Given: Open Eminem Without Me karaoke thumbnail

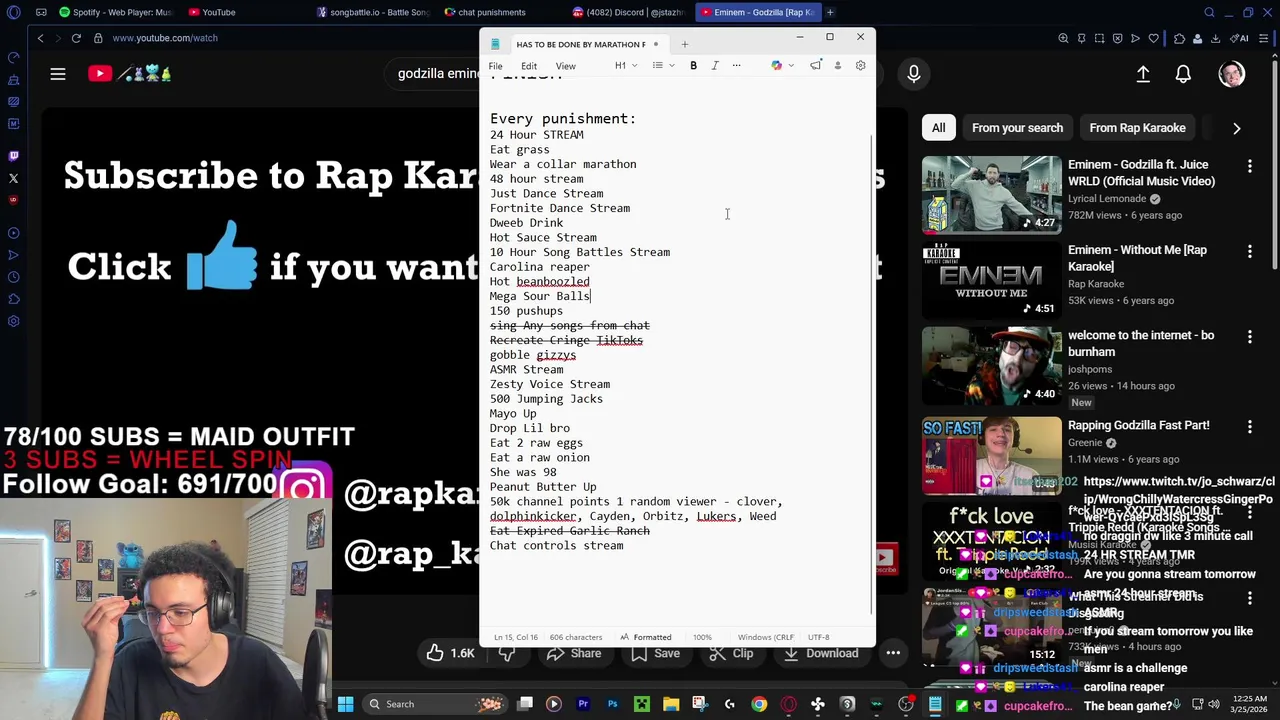Looking at the screenshot, I should coord(991,280).
